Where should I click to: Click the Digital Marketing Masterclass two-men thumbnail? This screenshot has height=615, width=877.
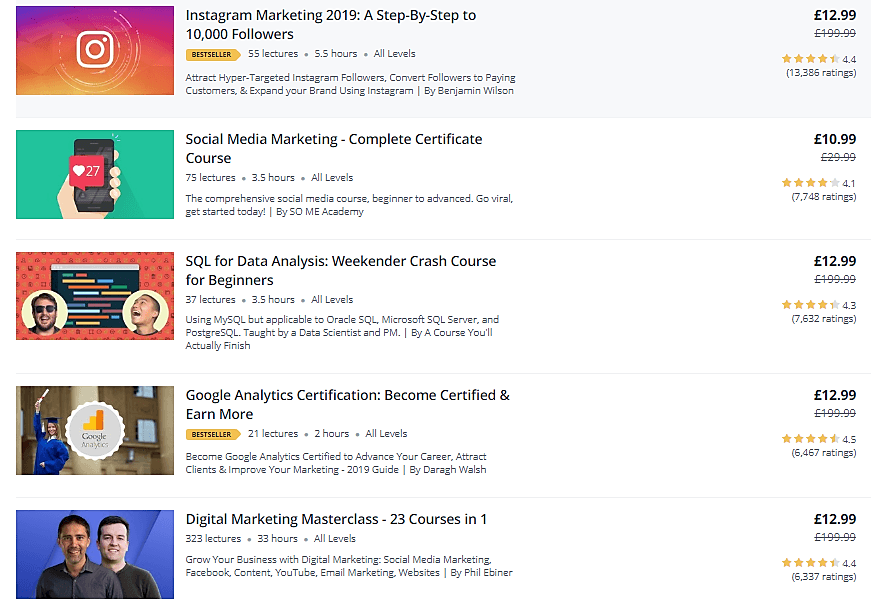95,554
